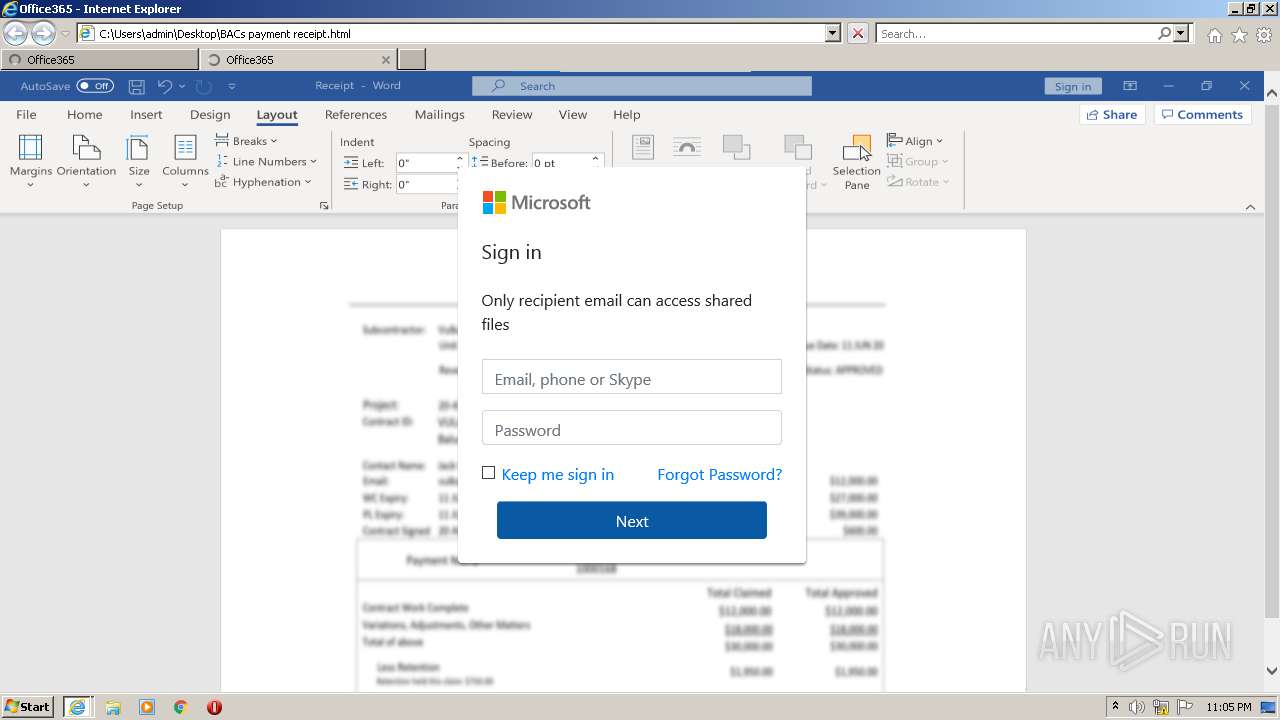Switch to the Review ribbon tab
The height and width of the screenshot is (720, 1280).
[x=512, y=114]
